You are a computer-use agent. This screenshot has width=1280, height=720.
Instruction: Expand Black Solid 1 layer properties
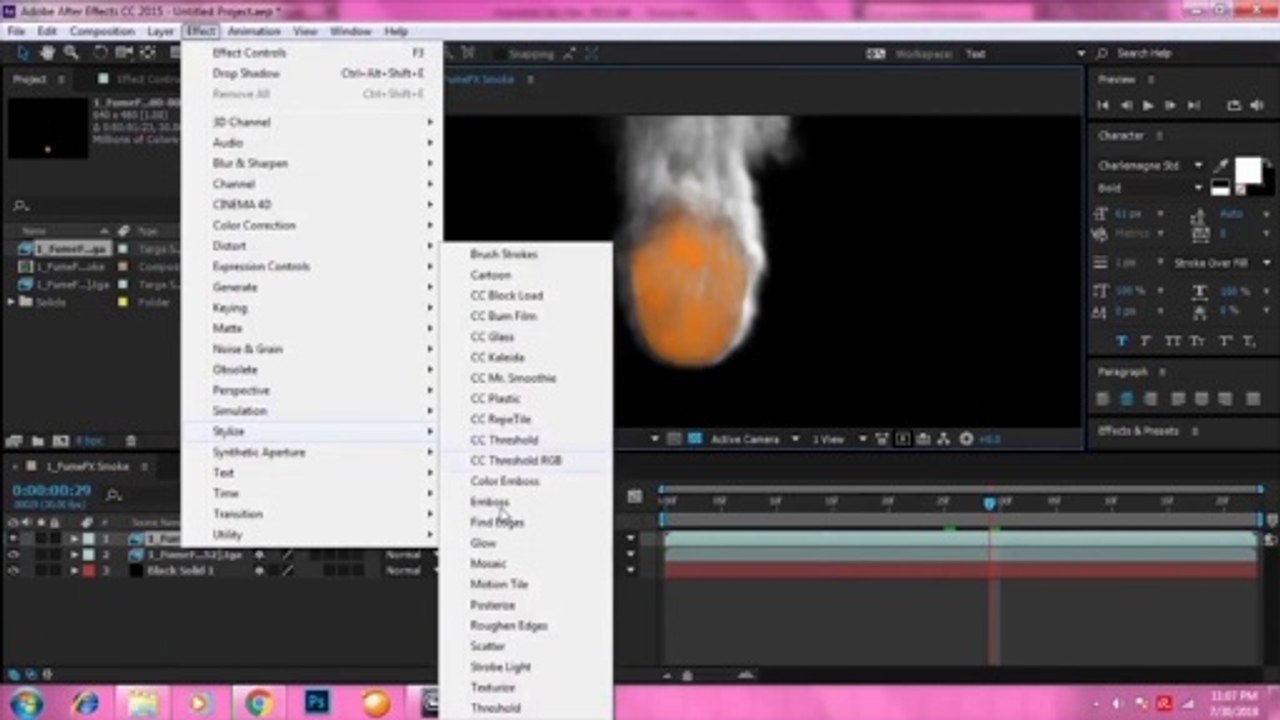tap(73, 570)
